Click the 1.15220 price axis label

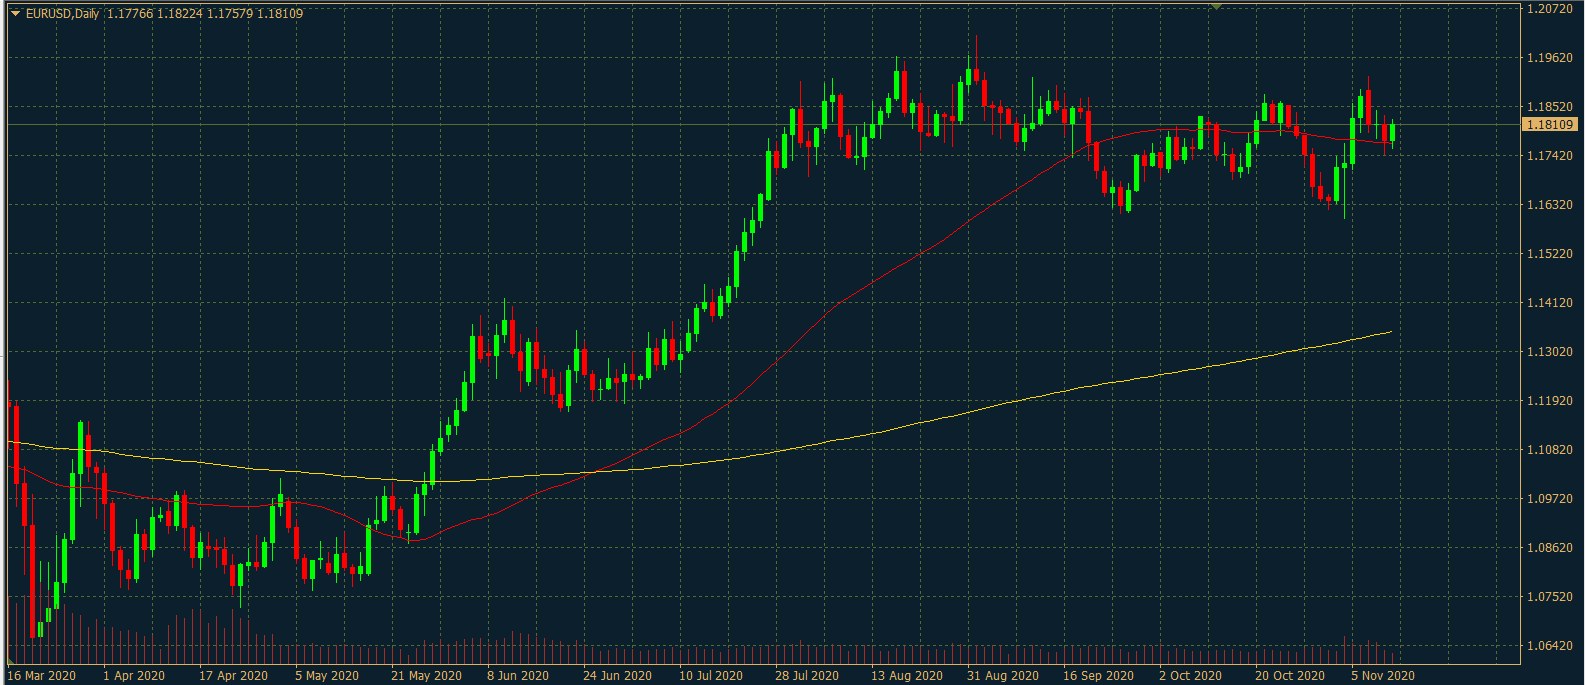pyautogui.click(x=1550, y=254)
